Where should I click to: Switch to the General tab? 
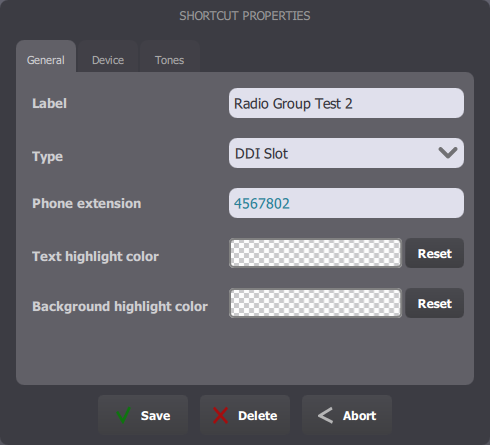coord(46,56)
